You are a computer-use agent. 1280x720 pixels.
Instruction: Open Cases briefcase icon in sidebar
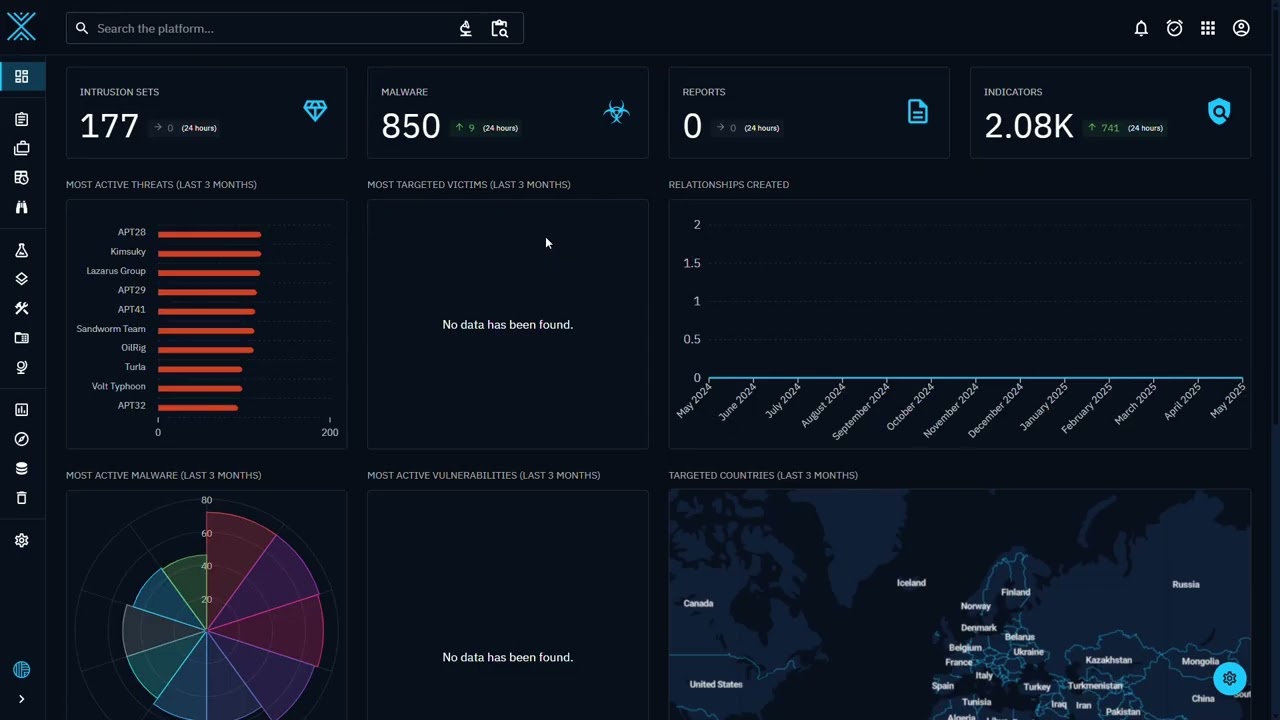click(x=21, y=149)
